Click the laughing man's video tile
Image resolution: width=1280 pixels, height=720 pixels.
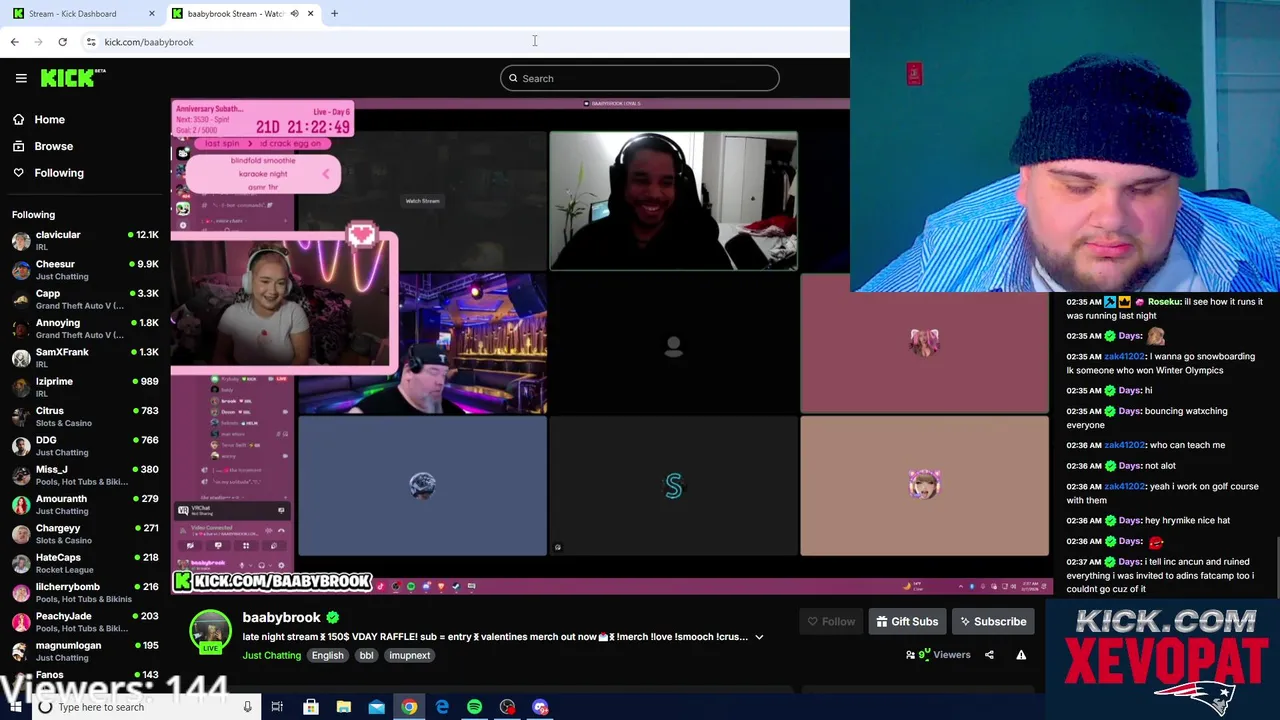(673, 201)
